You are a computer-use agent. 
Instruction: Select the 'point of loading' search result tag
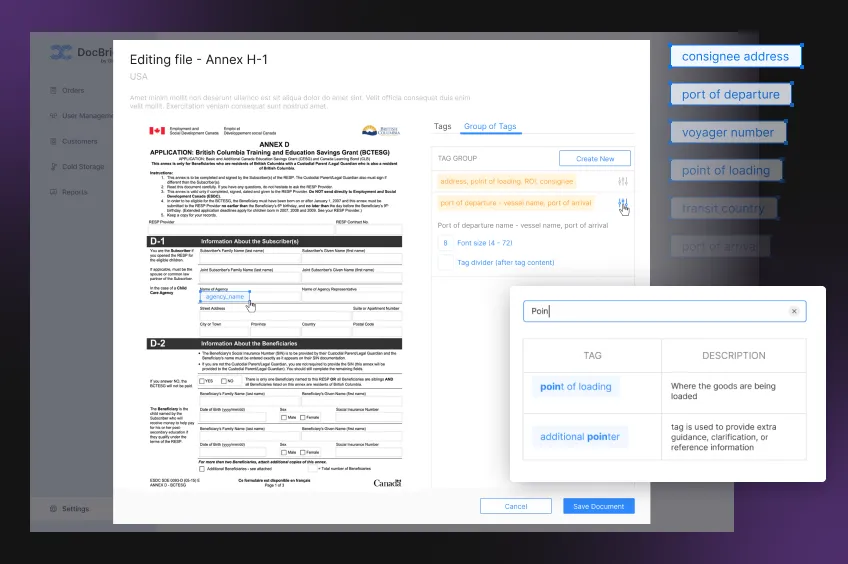click(x=576, y=387)
